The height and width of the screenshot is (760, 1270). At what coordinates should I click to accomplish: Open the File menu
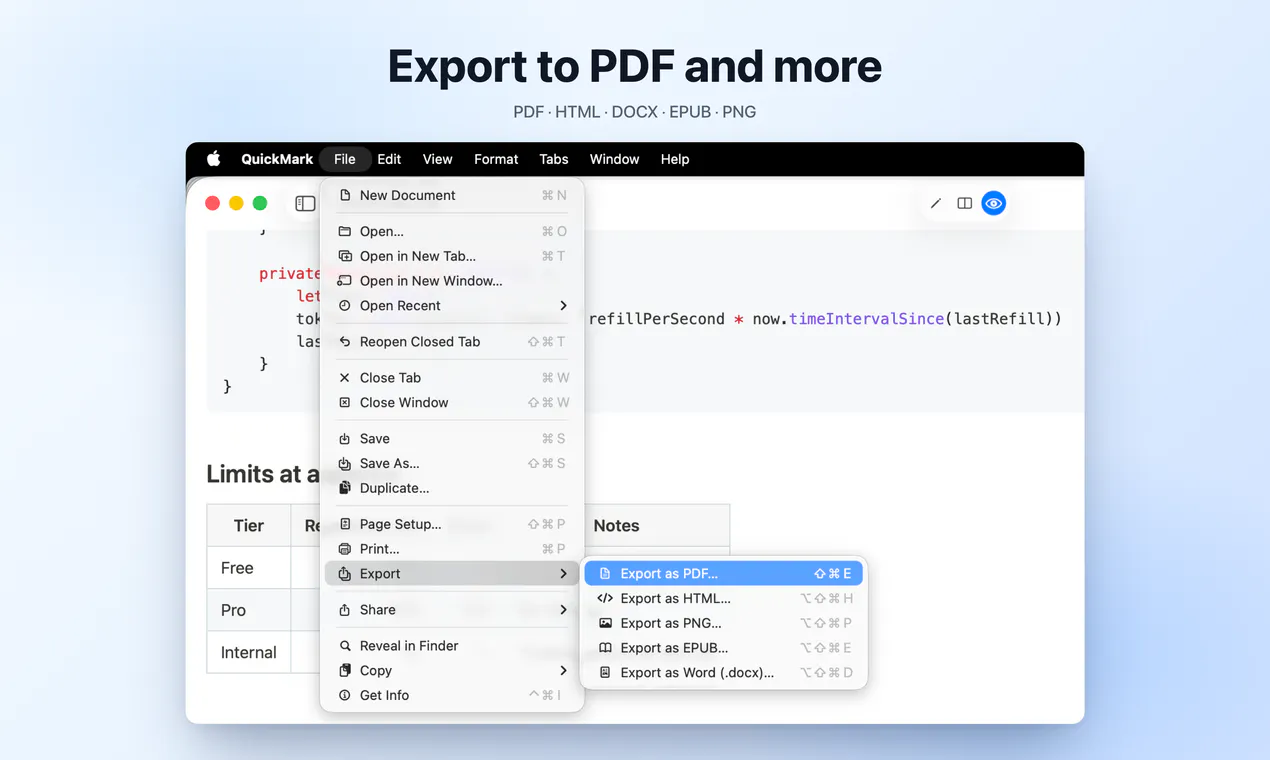click(x=345, y=159)
